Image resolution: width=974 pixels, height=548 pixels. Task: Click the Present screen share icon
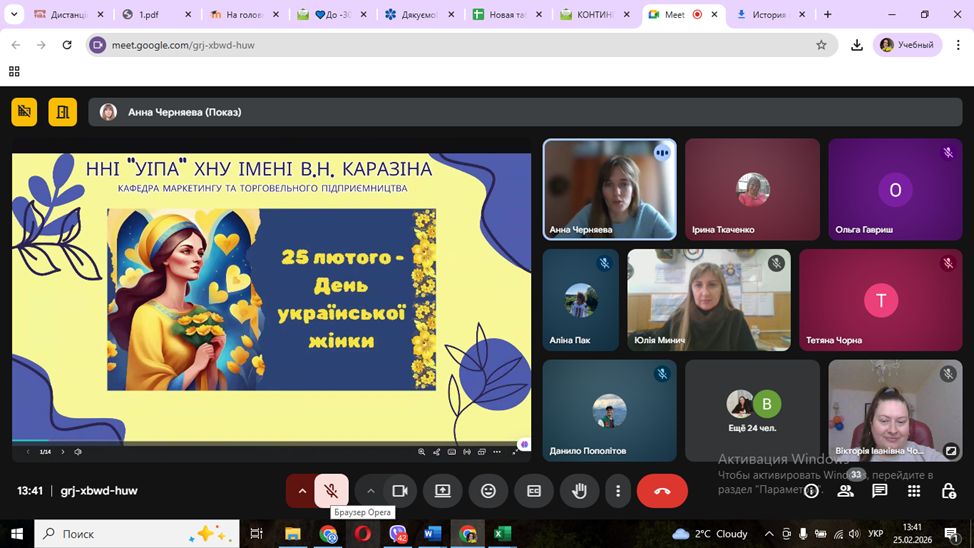pyautogui.click(x=442, y=491)
